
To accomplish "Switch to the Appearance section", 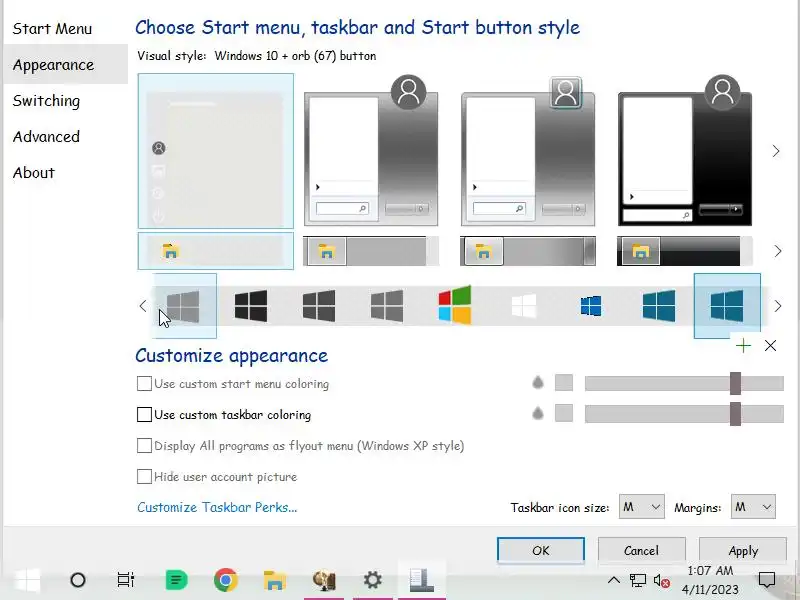I will [65, 65].
